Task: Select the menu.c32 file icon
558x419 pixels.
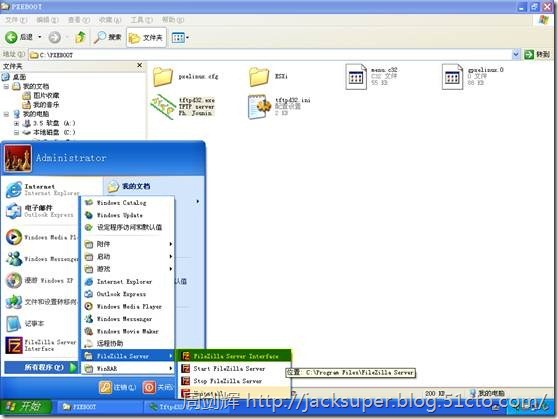Action: pyautogui.click(x=356, y=77)
